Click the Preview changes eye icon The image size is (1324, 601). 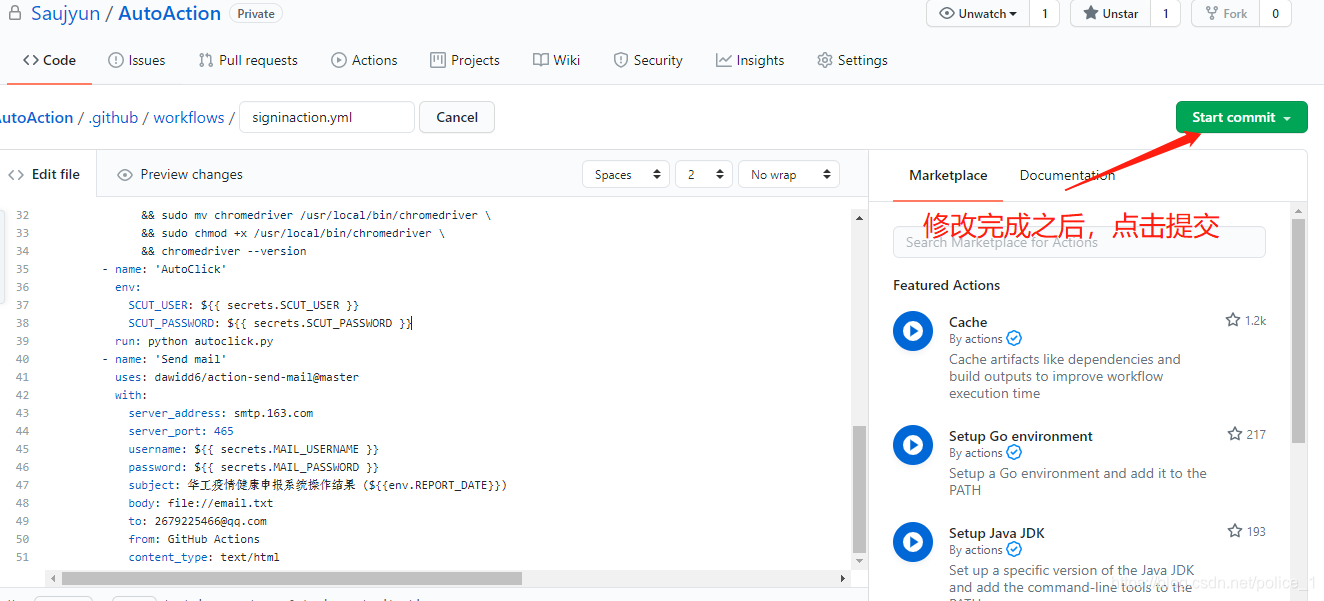125,175
